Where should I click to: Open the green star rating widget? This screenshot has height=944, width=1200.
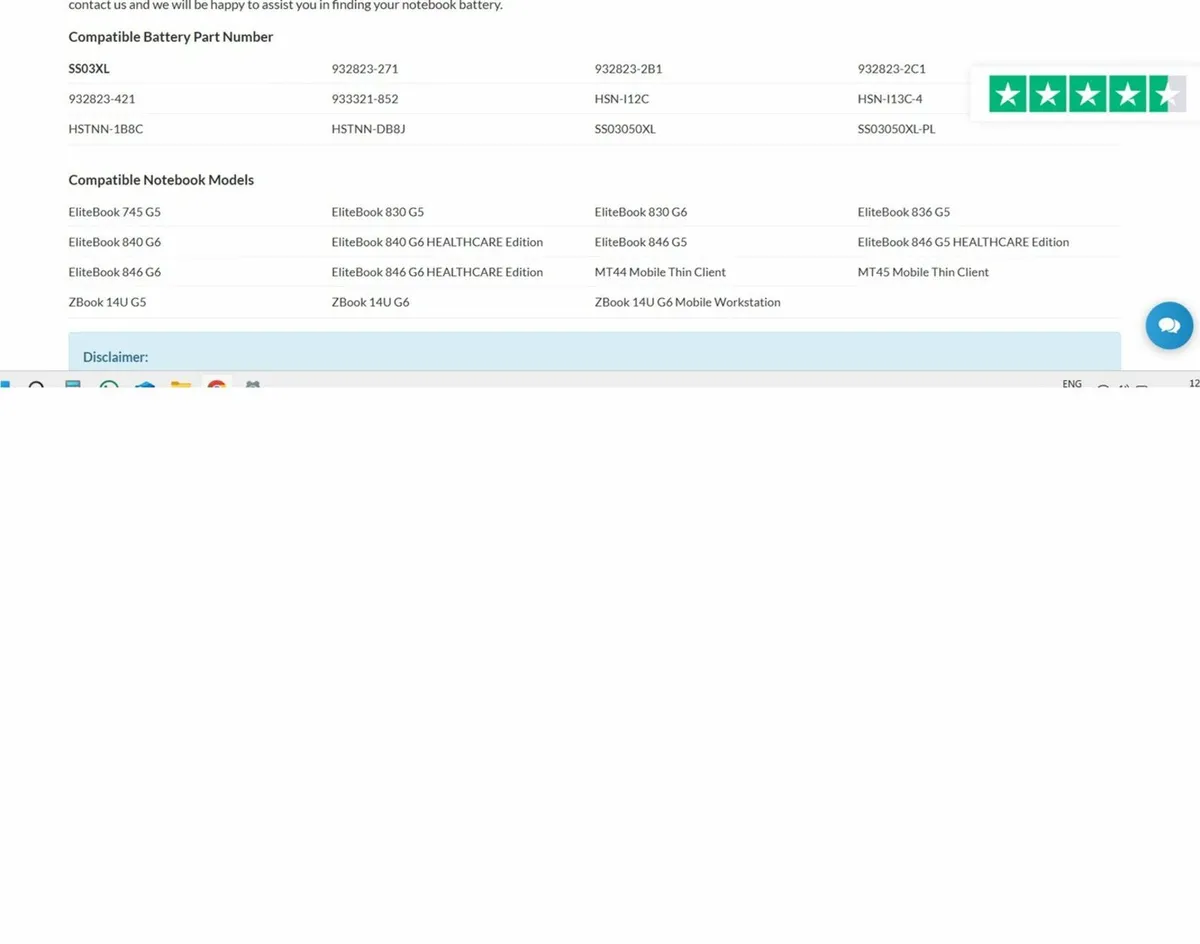1087,94
